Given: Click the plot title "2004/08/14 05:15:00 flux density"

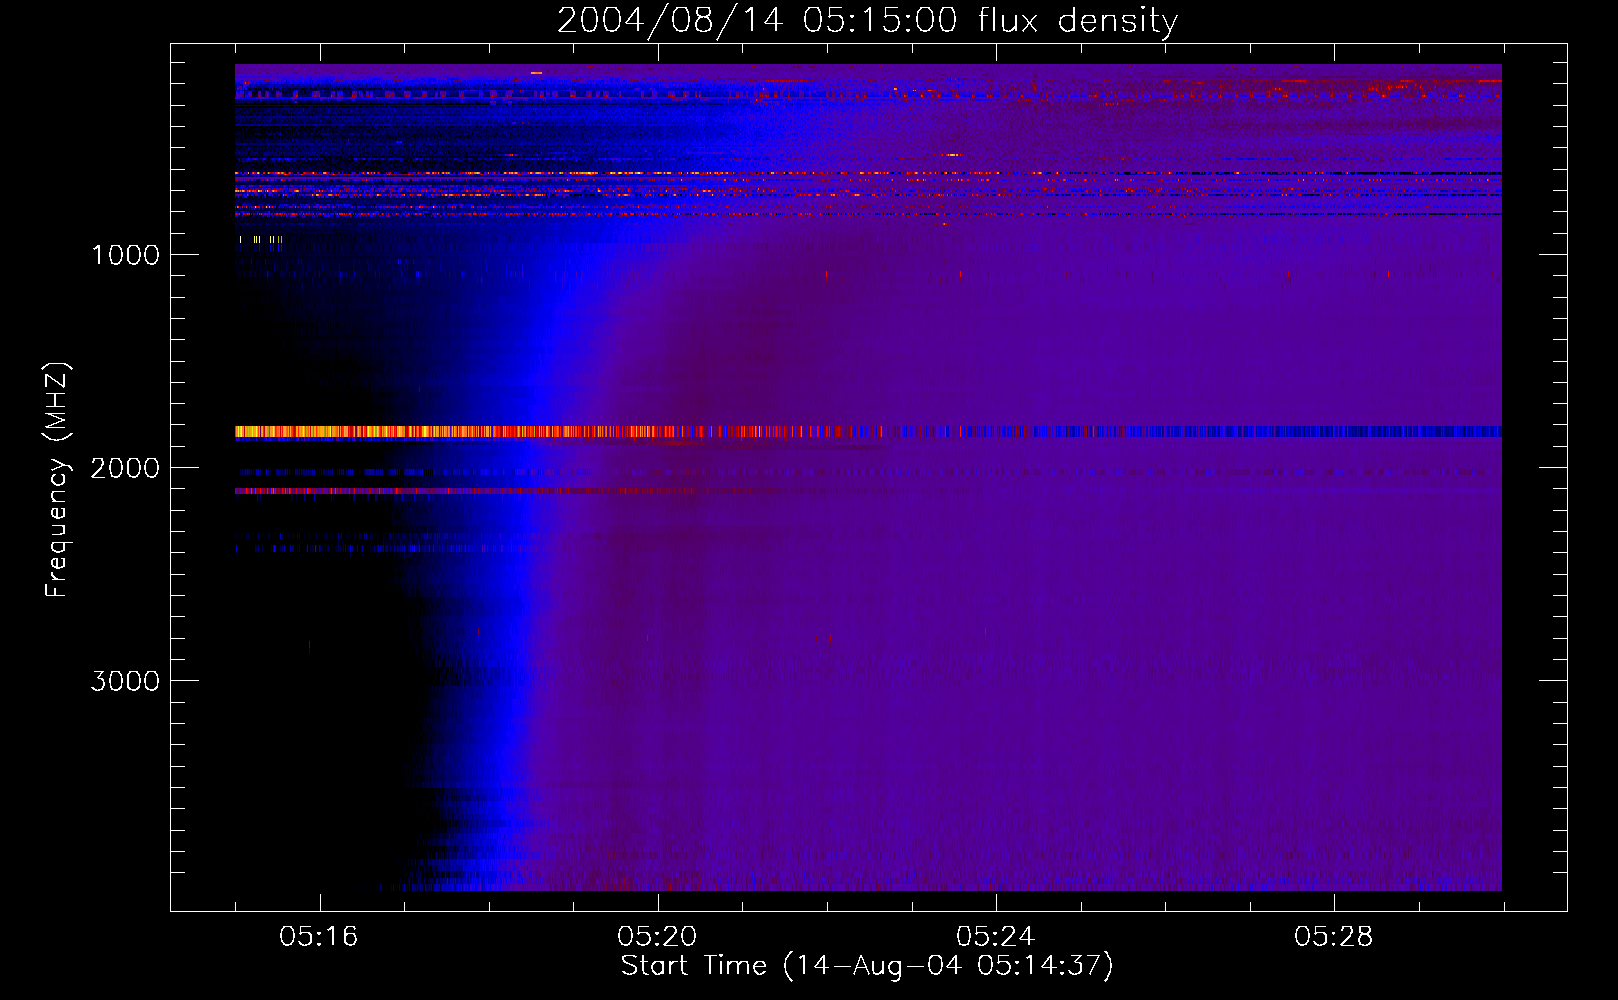Looking at the screenshot, I should pos(867,20).
